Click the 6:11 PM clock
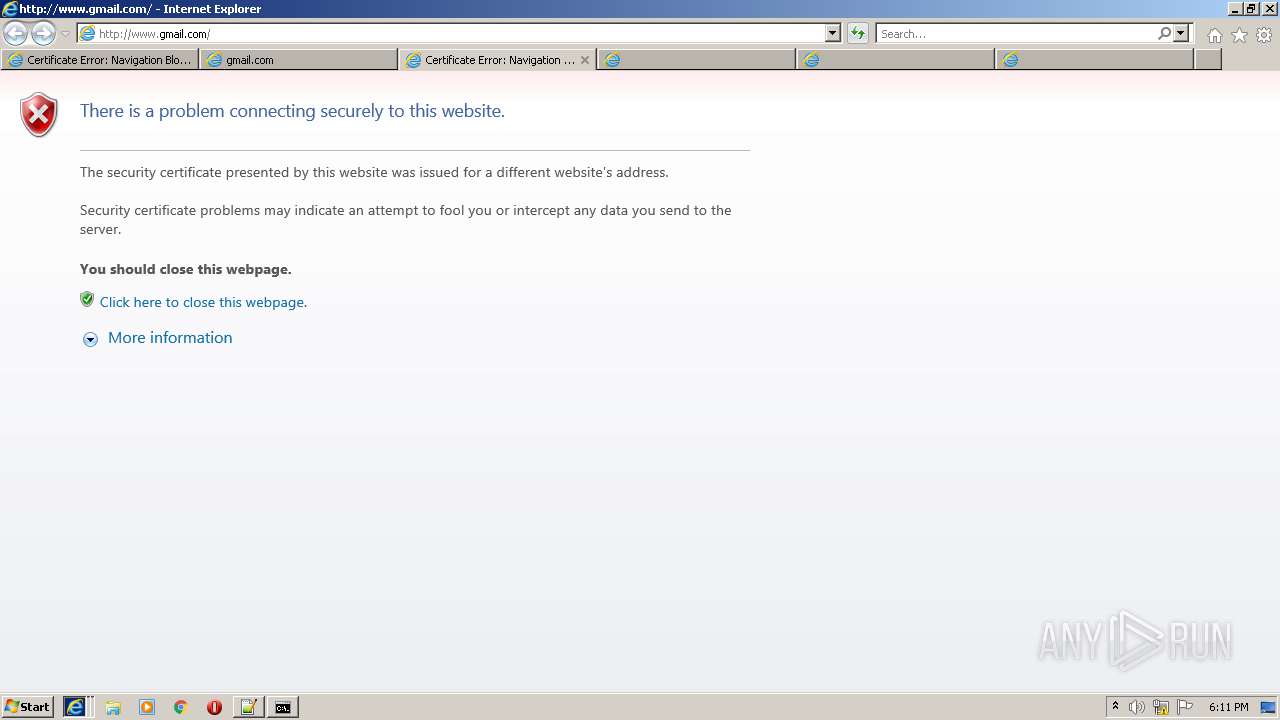Screen dimensions: 1280x720 pos(1228,707)
